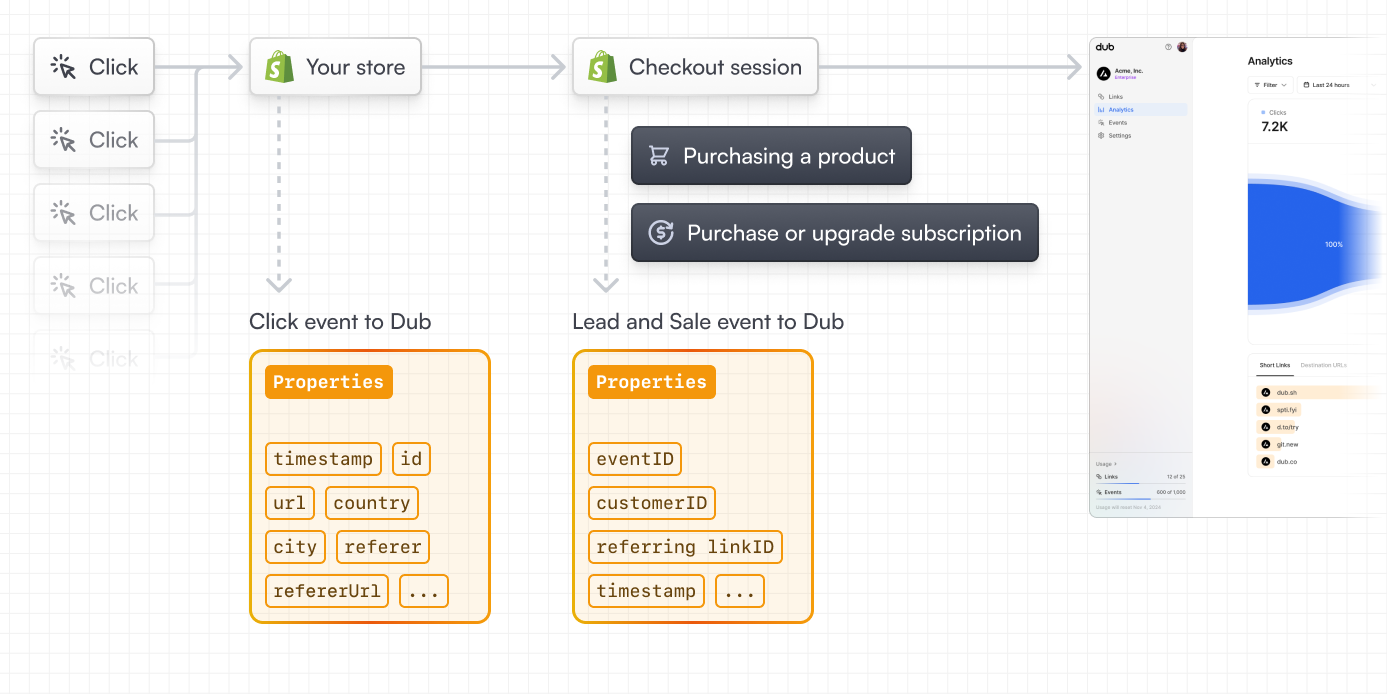
Task: Toggle the Clicks legend indicator
Action: [x=1263, y=112]
